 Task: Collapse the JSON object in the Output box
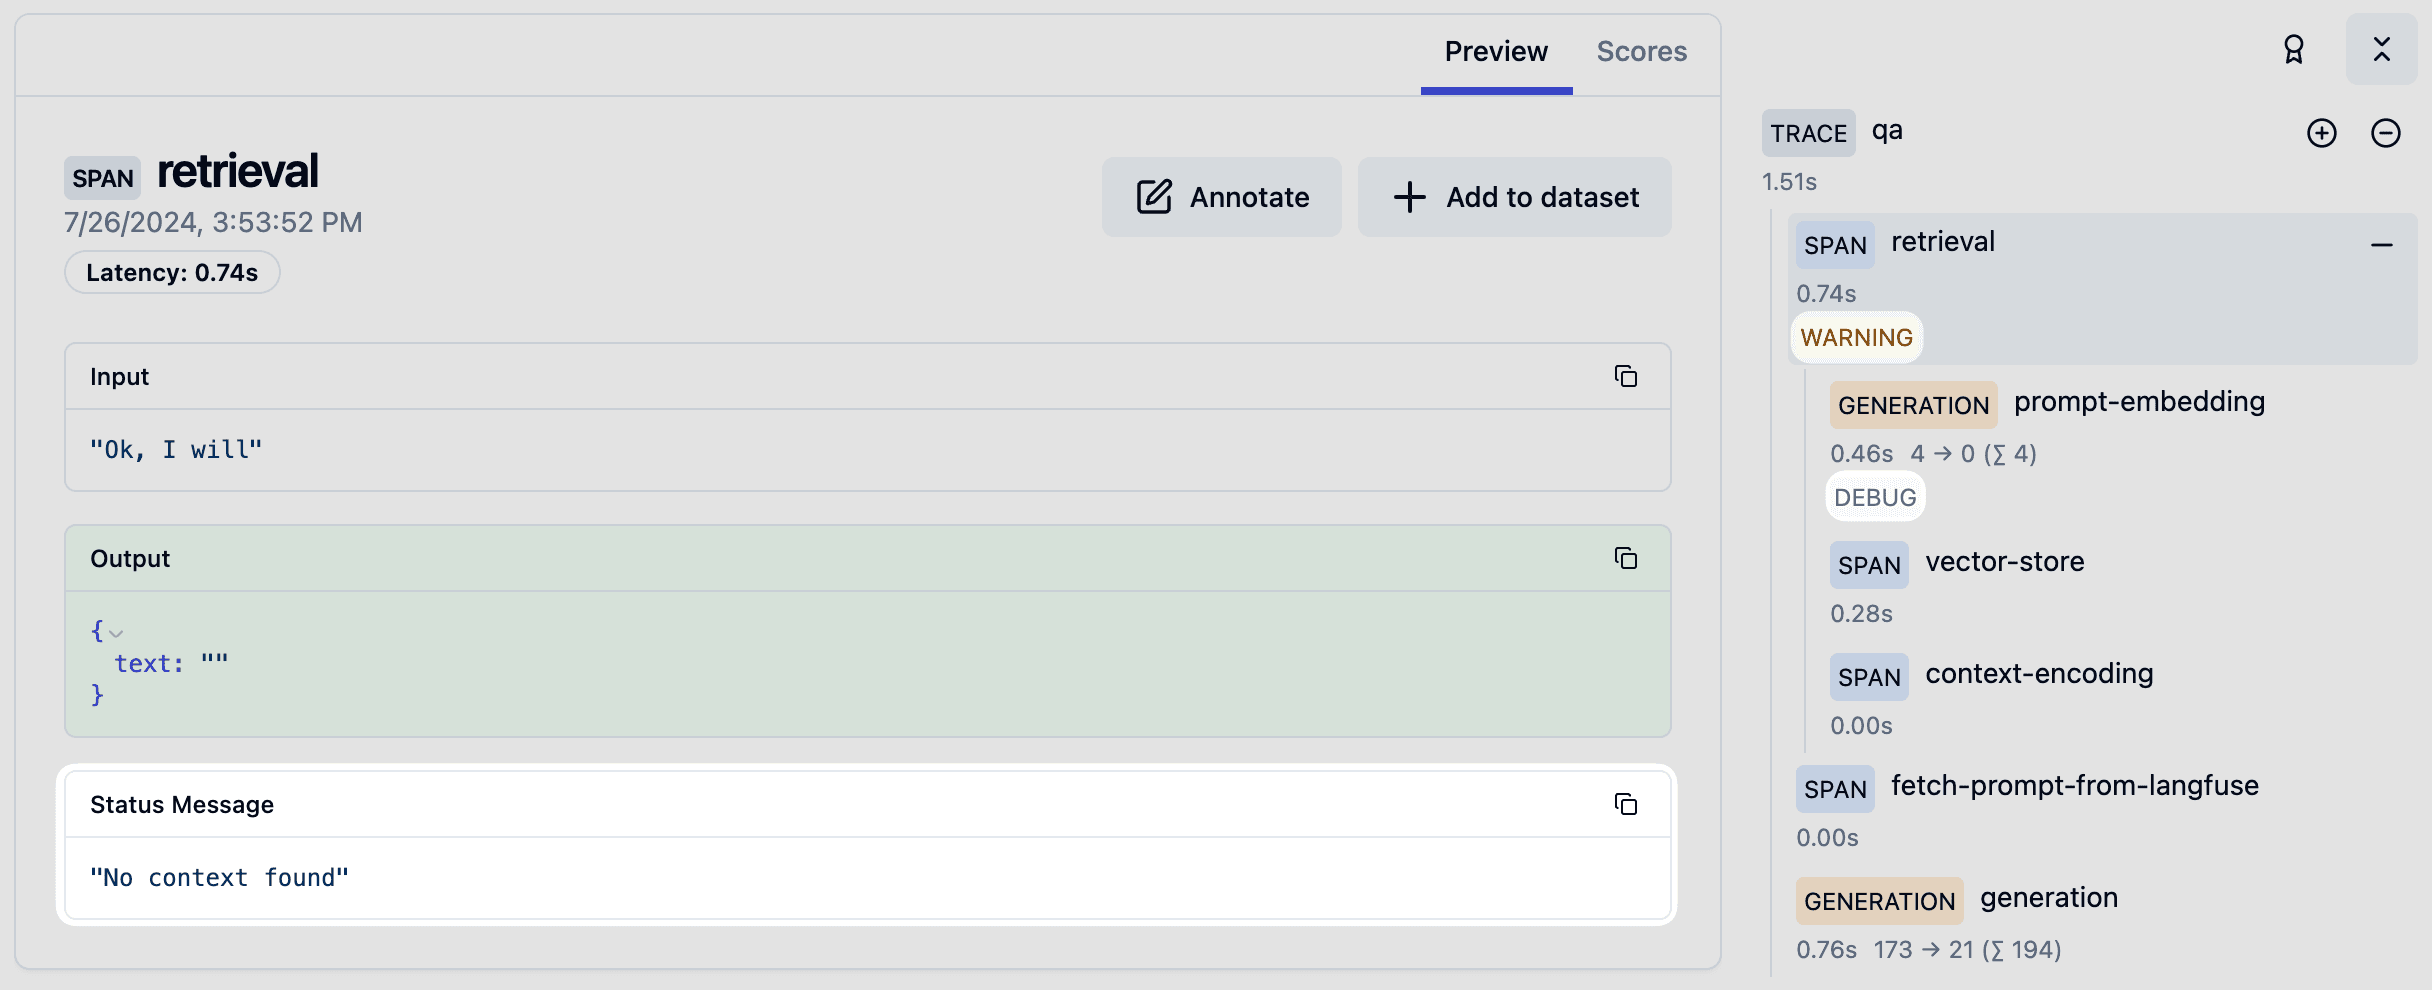tap(117, 633)
